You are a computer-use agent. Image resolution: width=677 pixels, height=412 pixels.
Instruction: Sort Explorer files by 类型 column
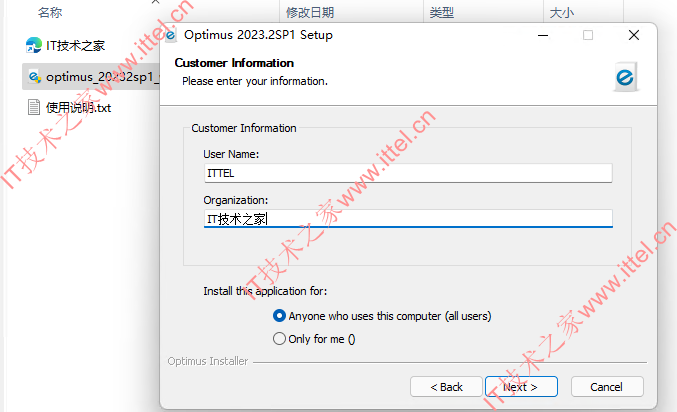tap(441, 13)
